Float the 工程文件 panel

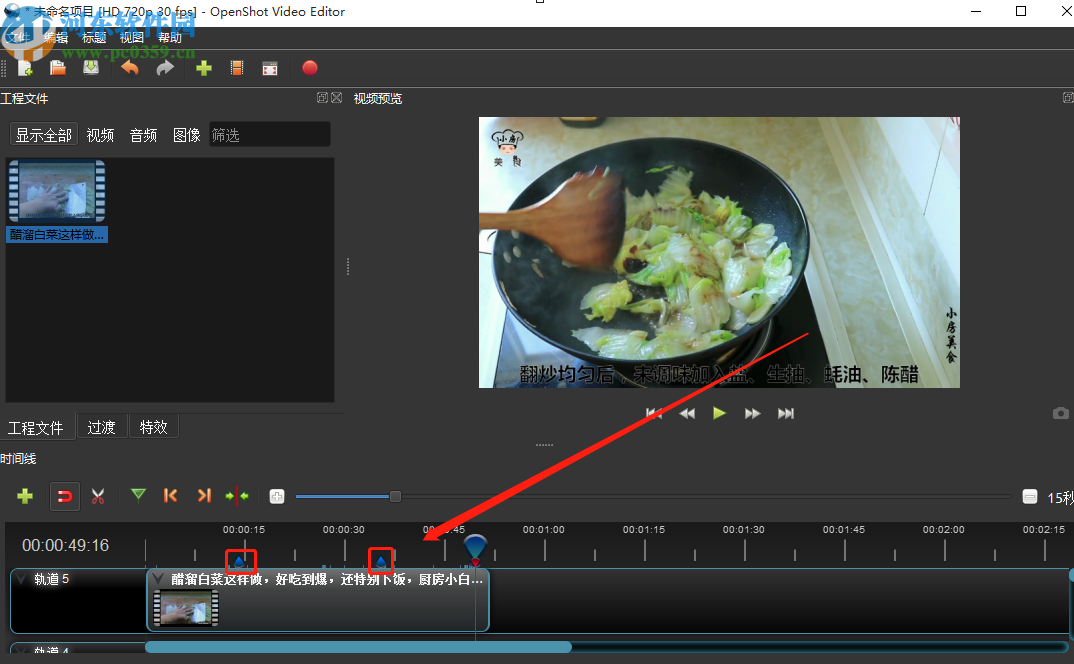[322, 98]
